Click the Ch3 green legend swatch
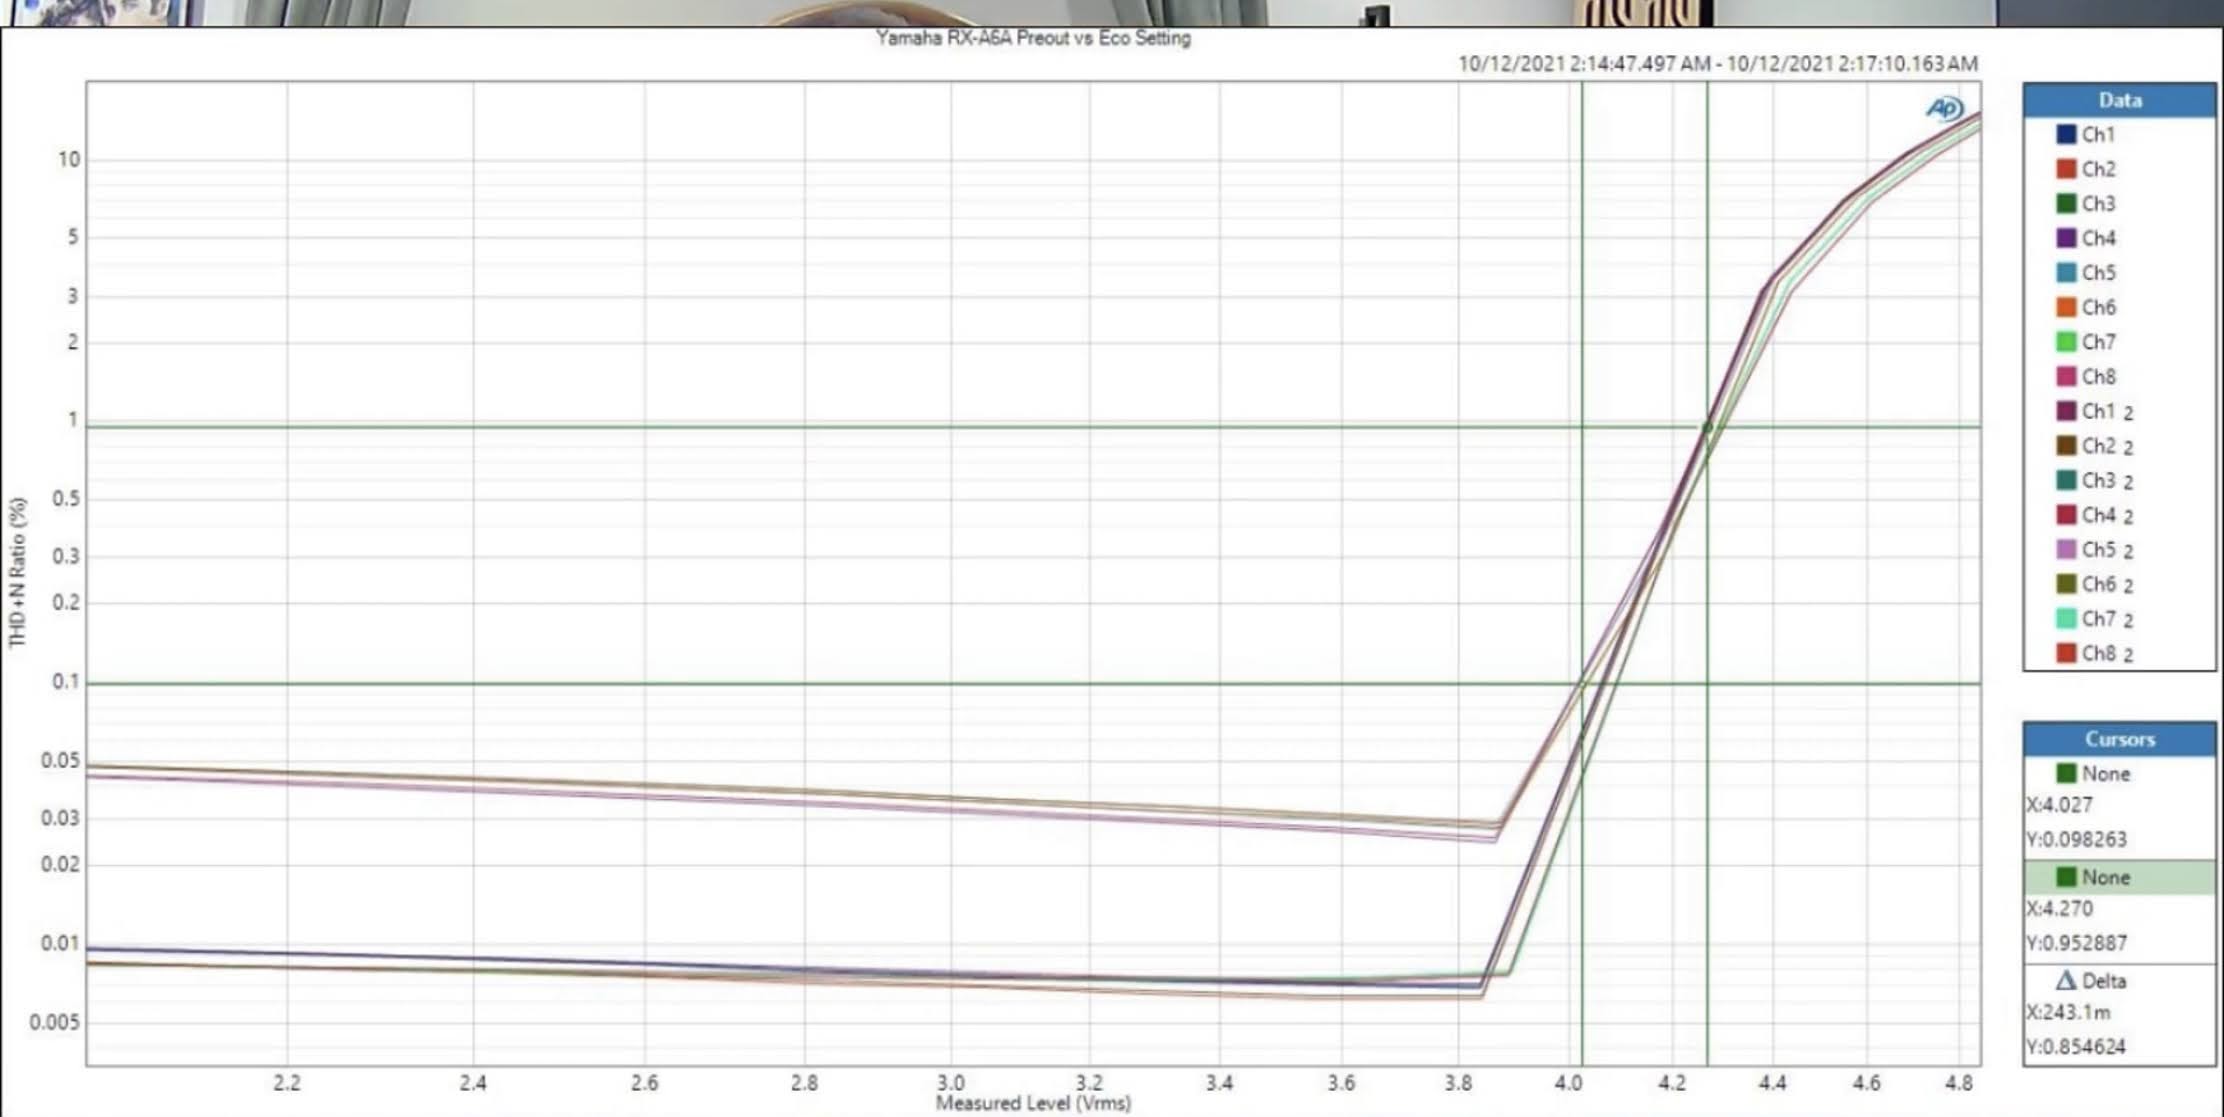This screenshot has width=2224, height=1117. 2066,203
